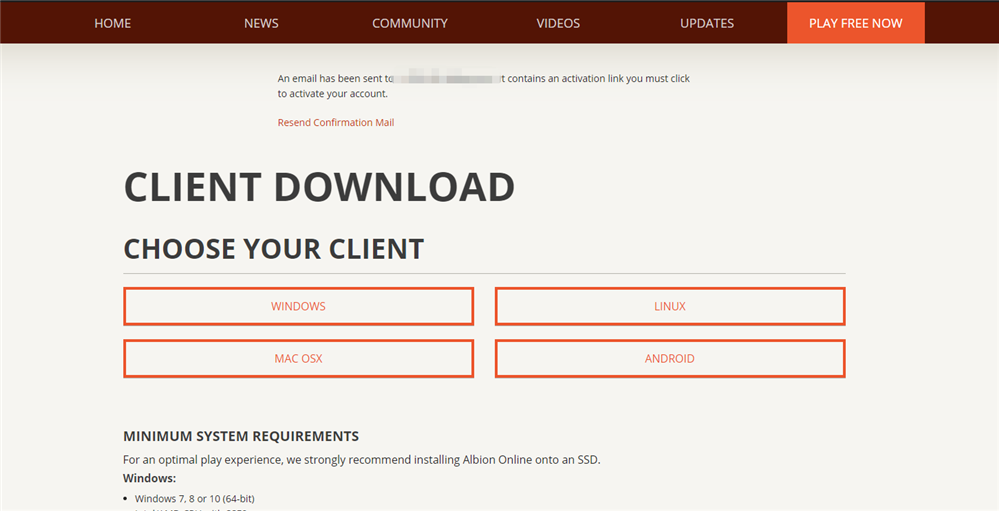
Task: Open the HOME navigation item
Action: coord(113,23)
